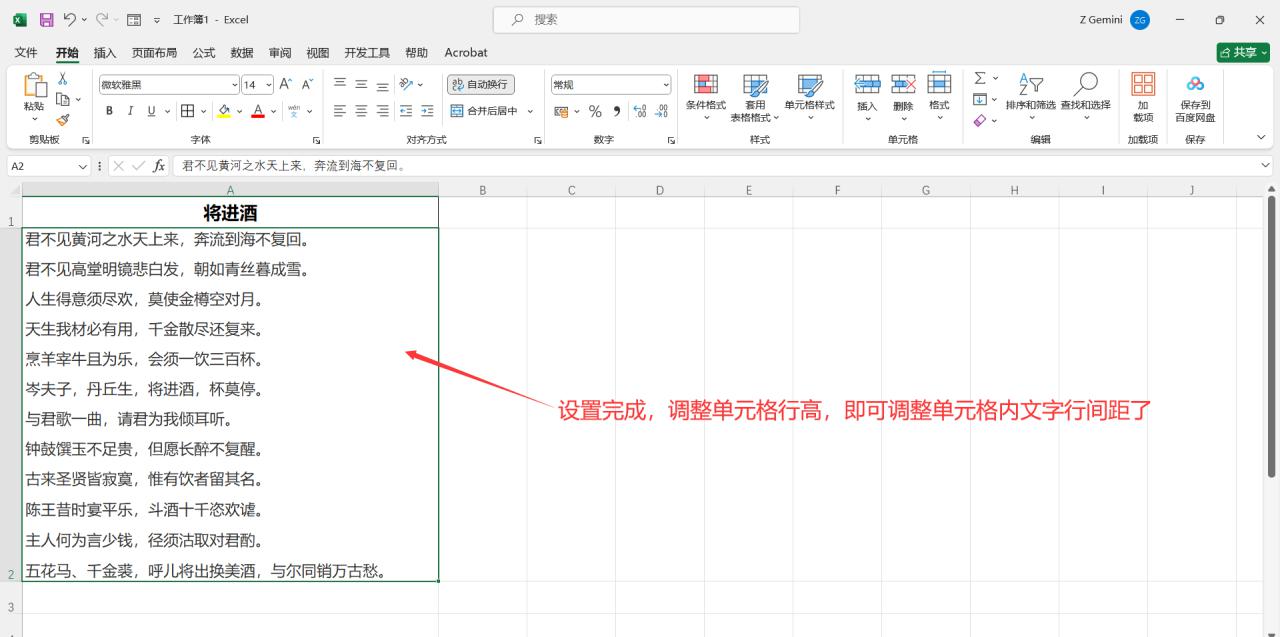This screenshot has height=637, width=1280.
Task: Click the Comma Style icon
Action: (x=617, y=111)
